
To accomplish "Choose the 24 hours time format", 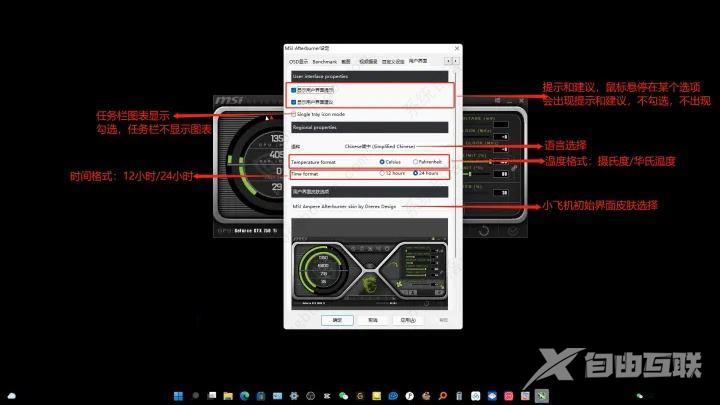I will [415, 174].
